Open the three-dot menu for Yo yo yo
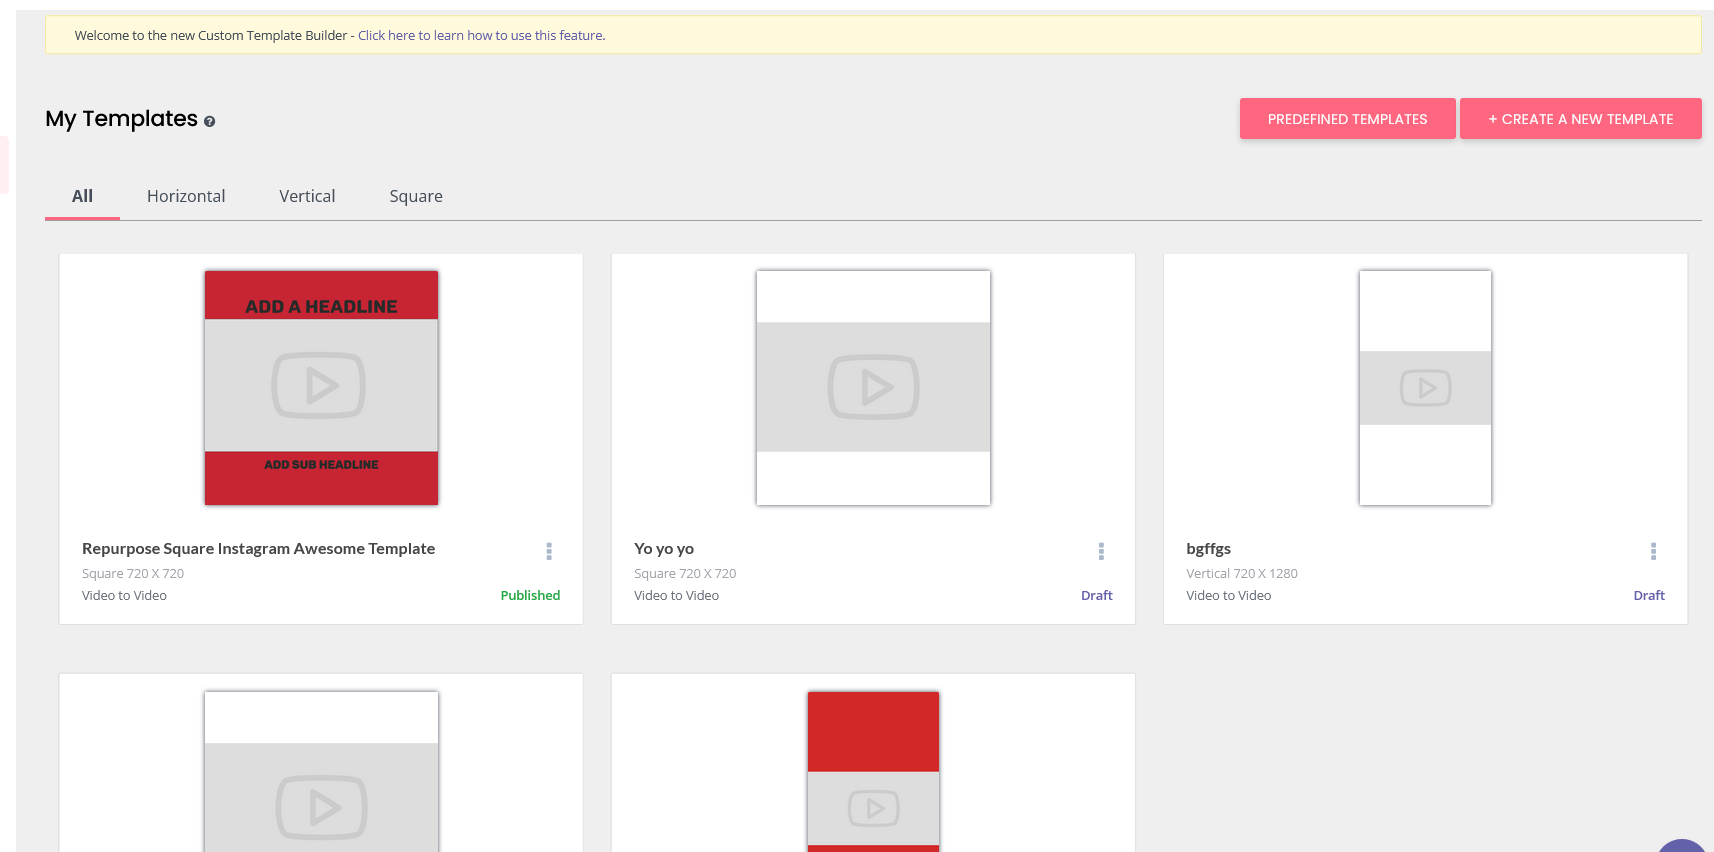The width and height of the screenshot is (1714, 852). click(1101, 551)
